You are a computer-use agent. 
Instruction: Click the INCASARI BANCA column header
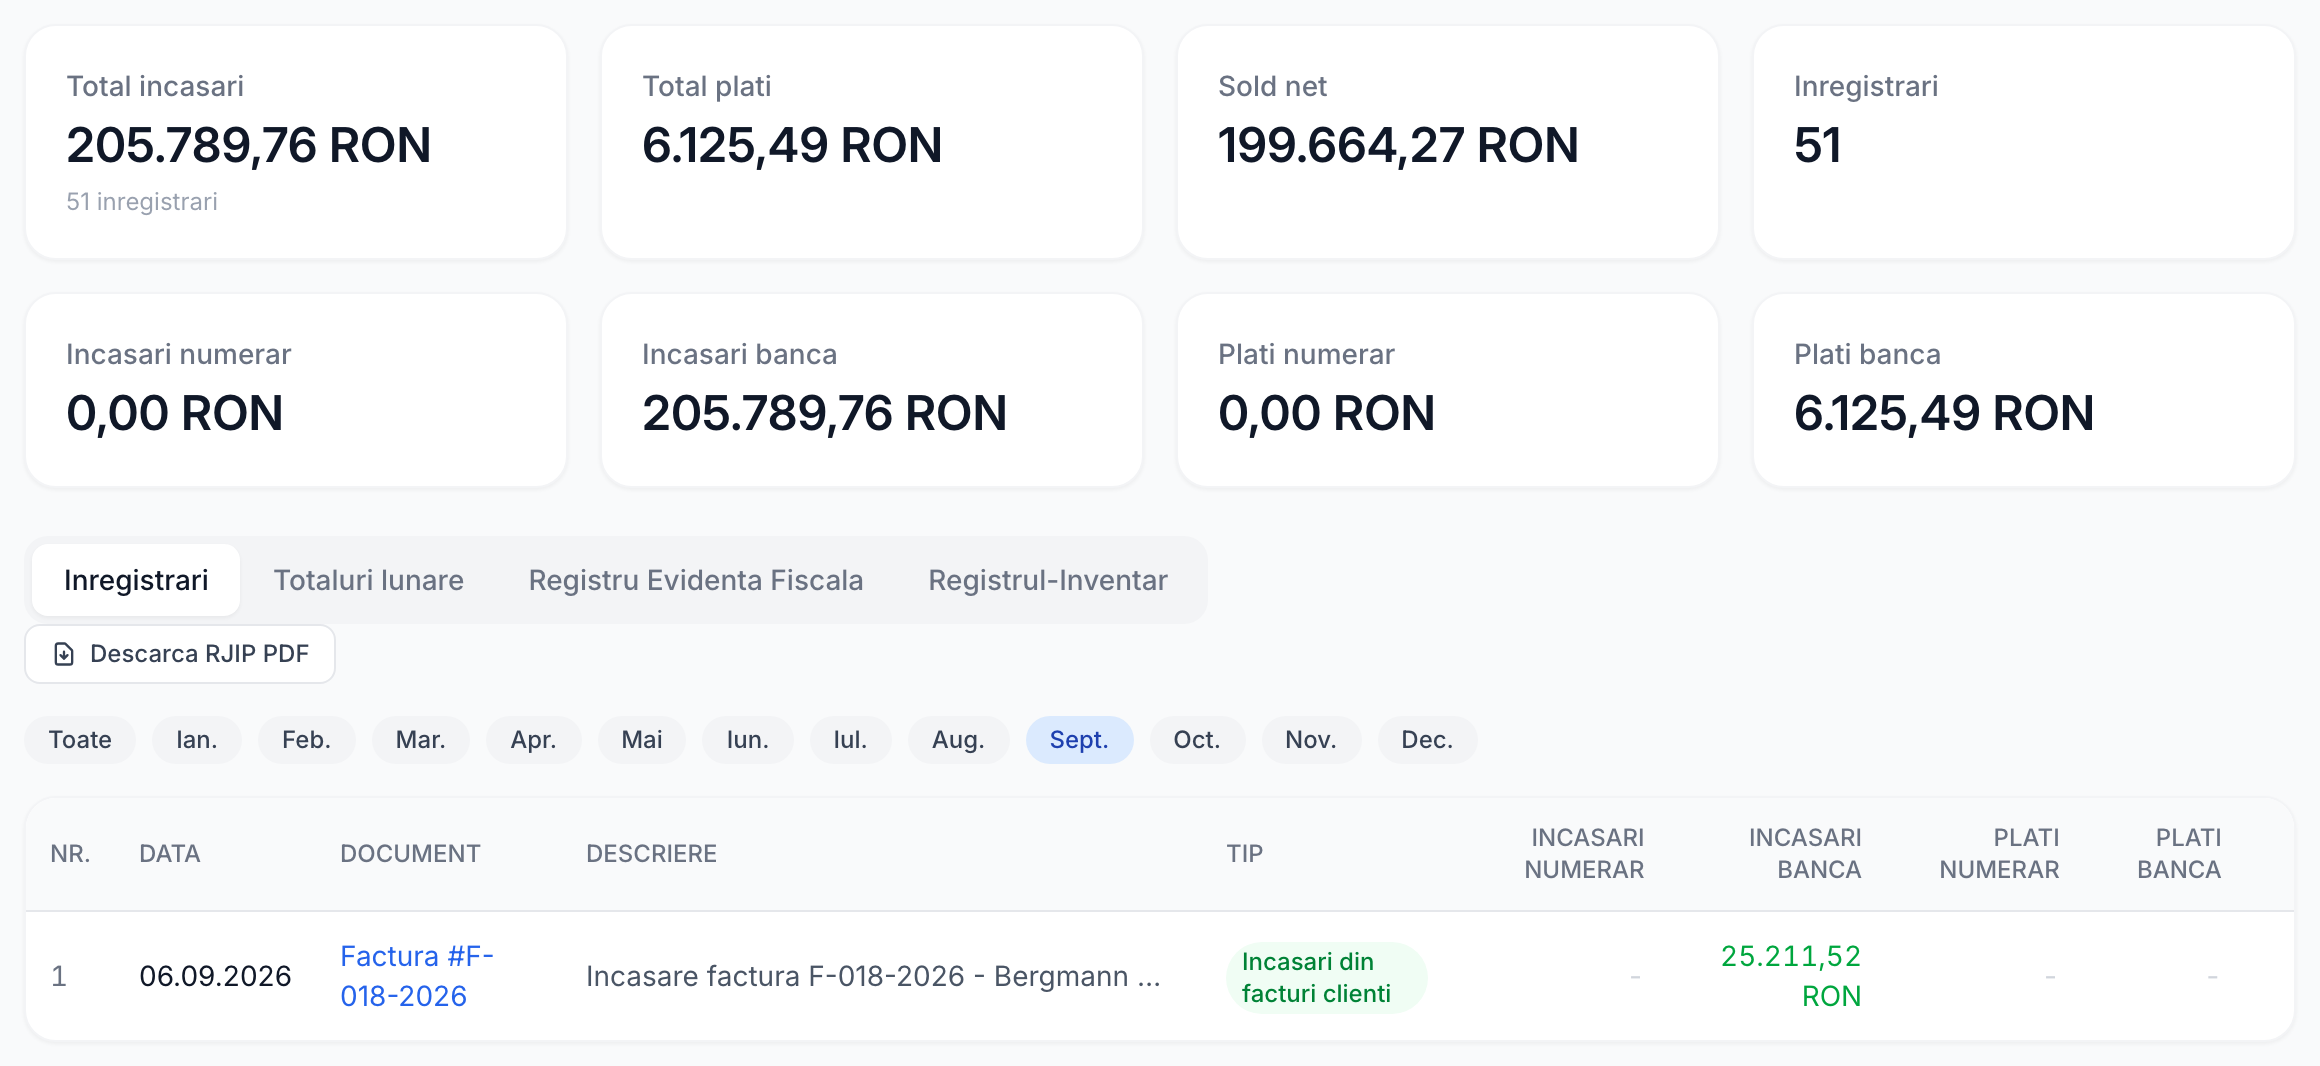click(x=1804, y=854)
